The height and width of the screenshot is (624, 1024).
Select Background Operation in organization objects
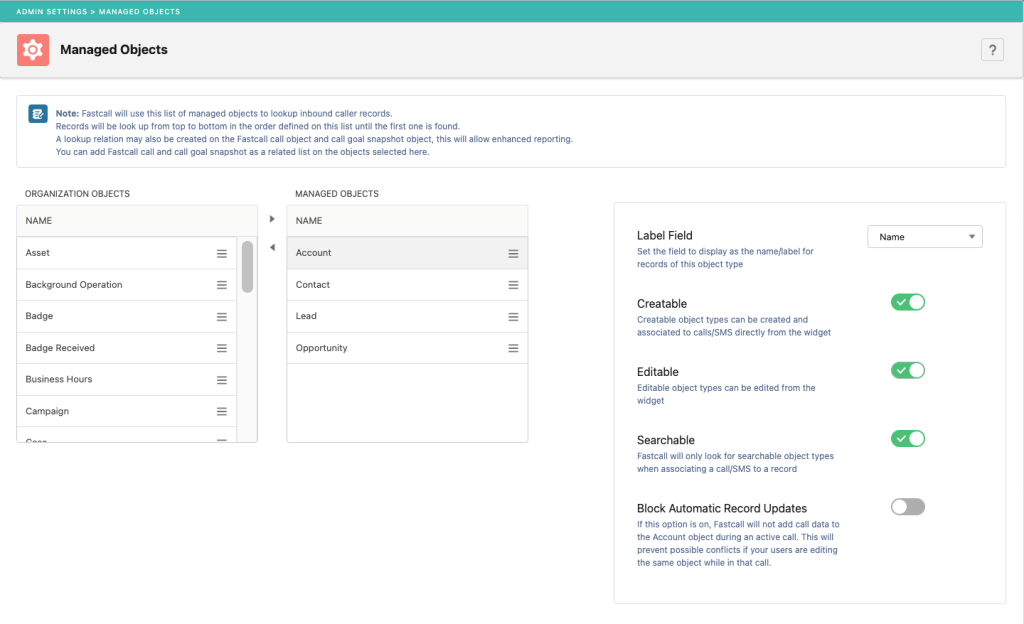(127, 285)
